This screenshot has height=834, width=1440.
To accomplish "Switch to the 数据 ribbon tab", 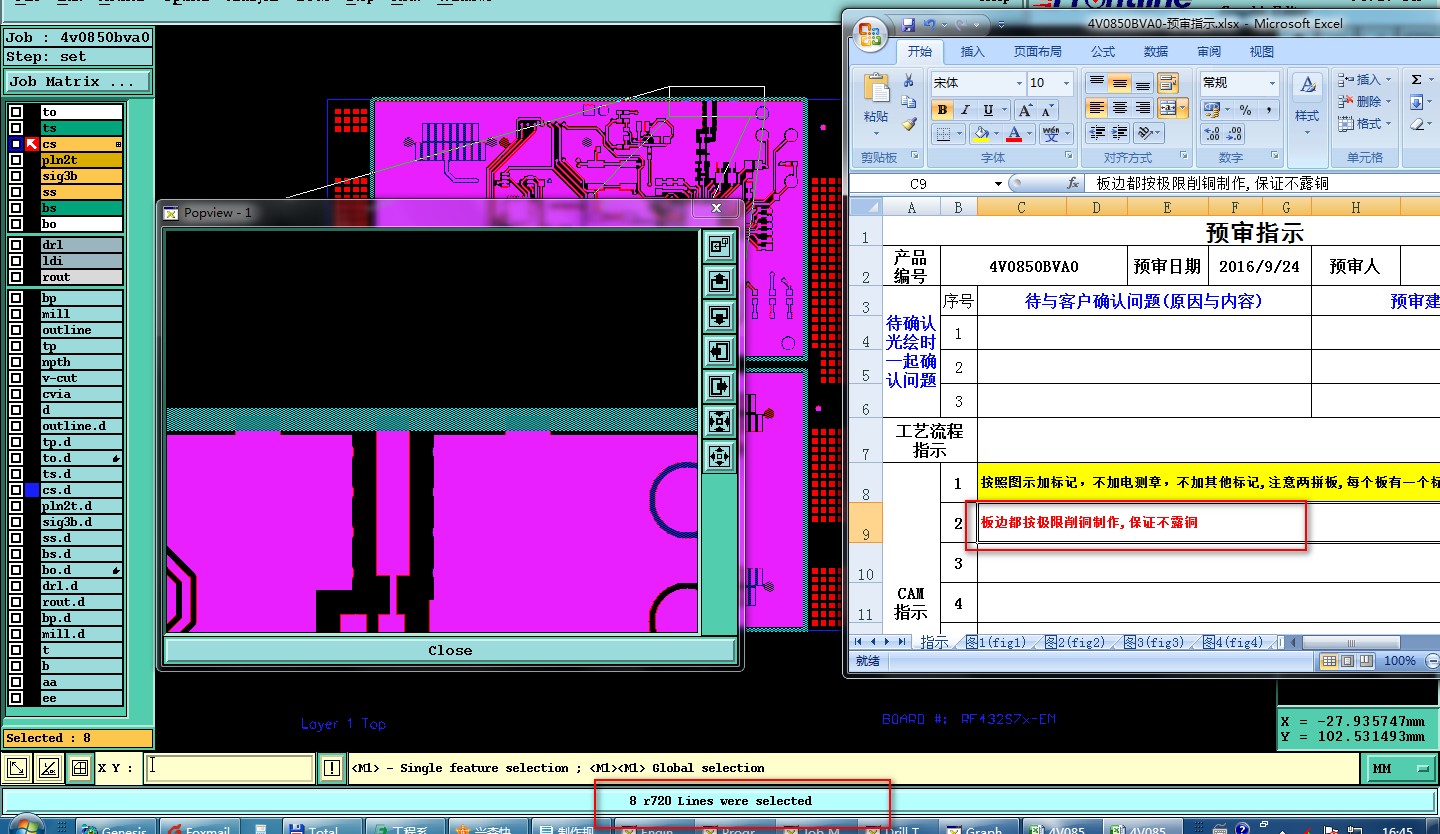I will 1156,52.
